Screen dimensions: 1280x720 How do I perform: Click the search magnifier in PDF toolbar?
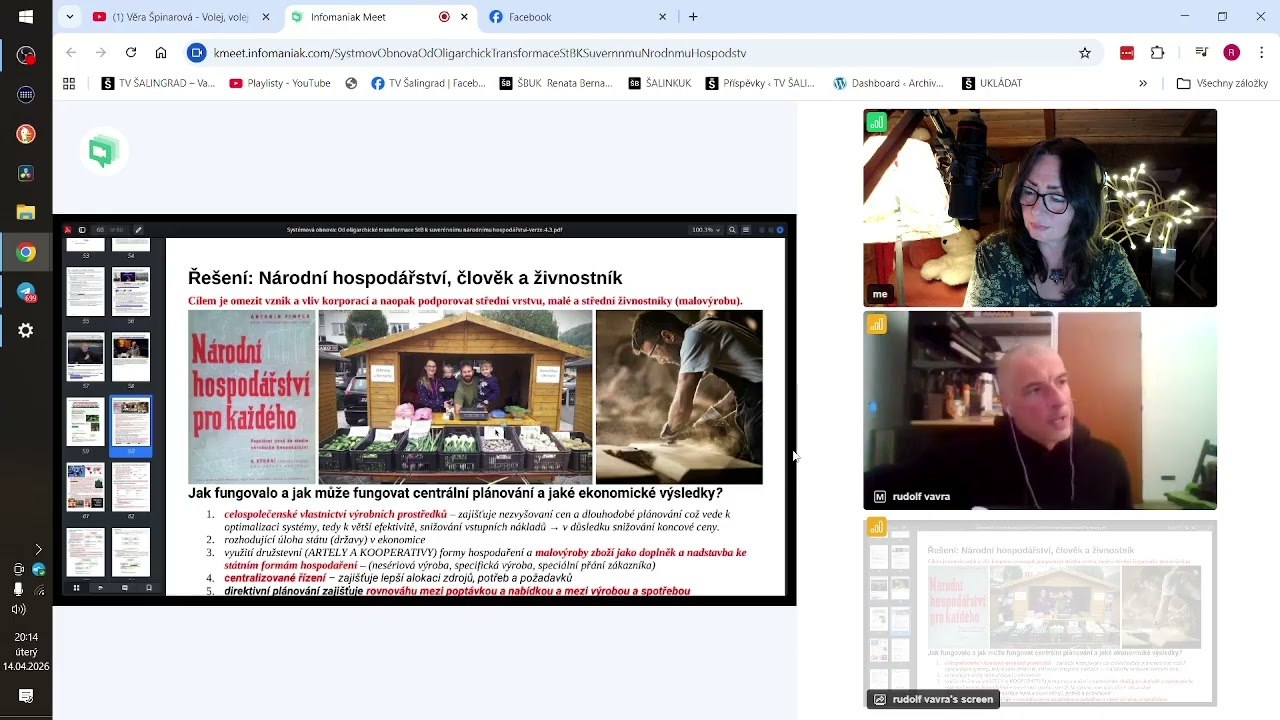point(732,230)
